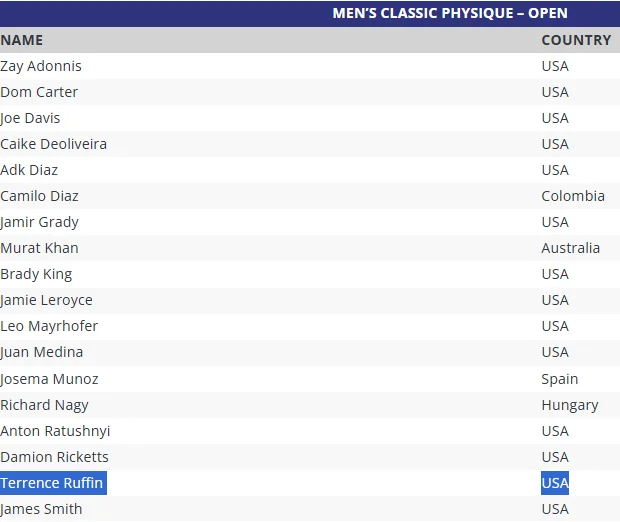Select the Caike Deoliveira row name
The height and width of the screenshot is (522, 620).
(x=54, y=144)
